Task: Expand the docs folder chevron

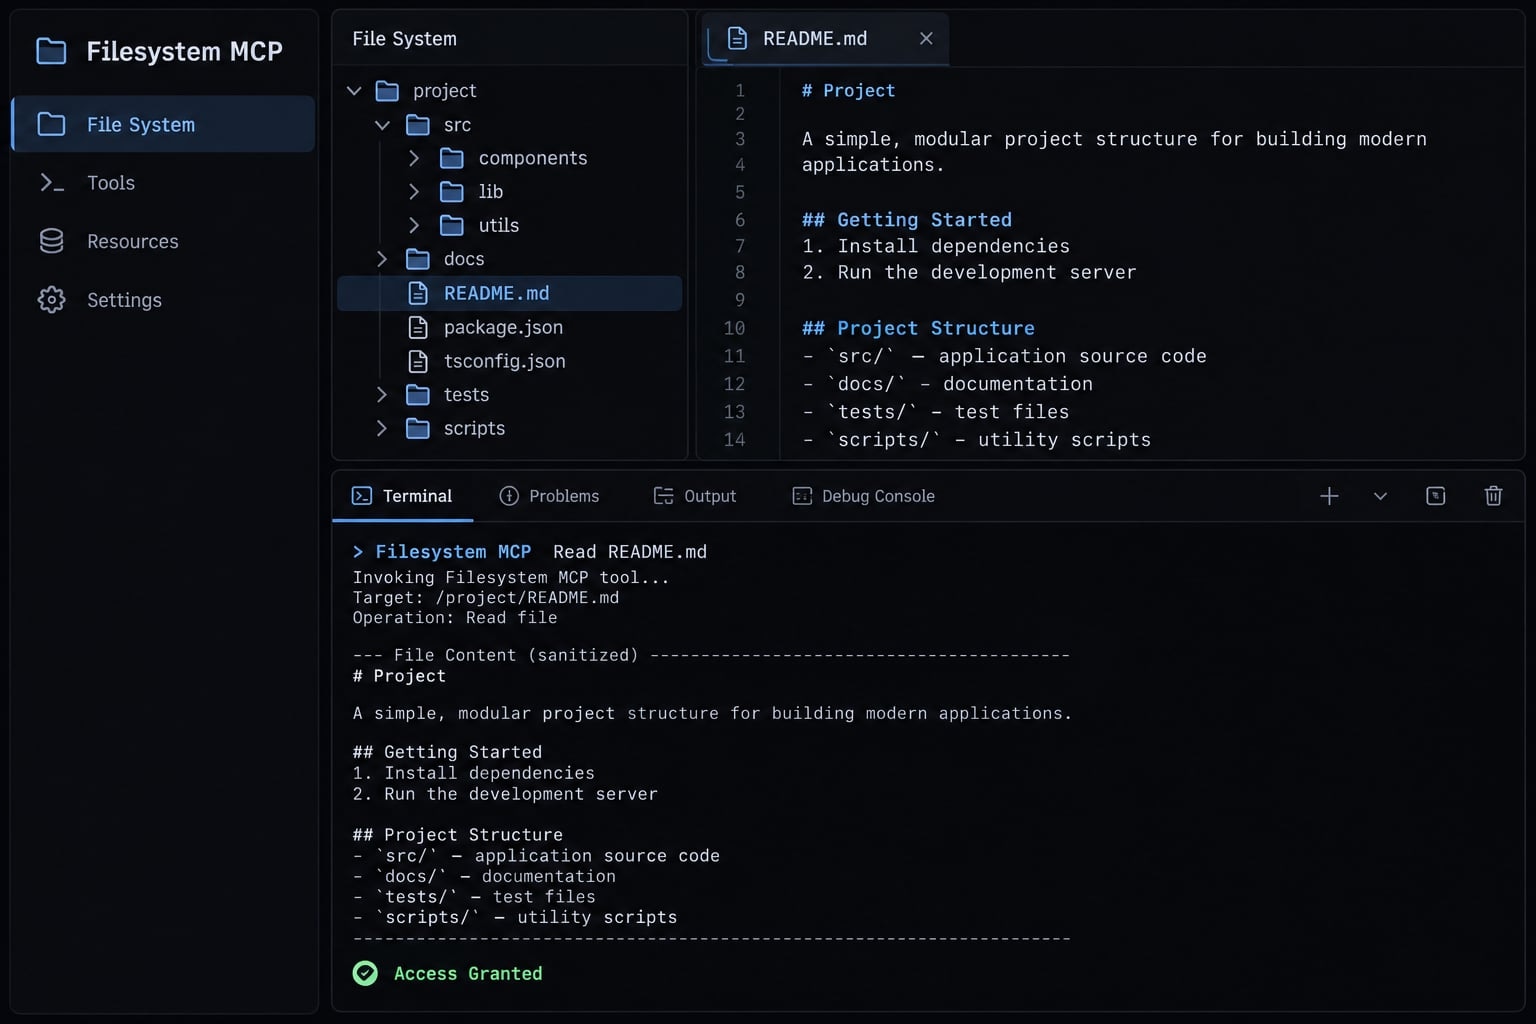Action: click(382, 259)
